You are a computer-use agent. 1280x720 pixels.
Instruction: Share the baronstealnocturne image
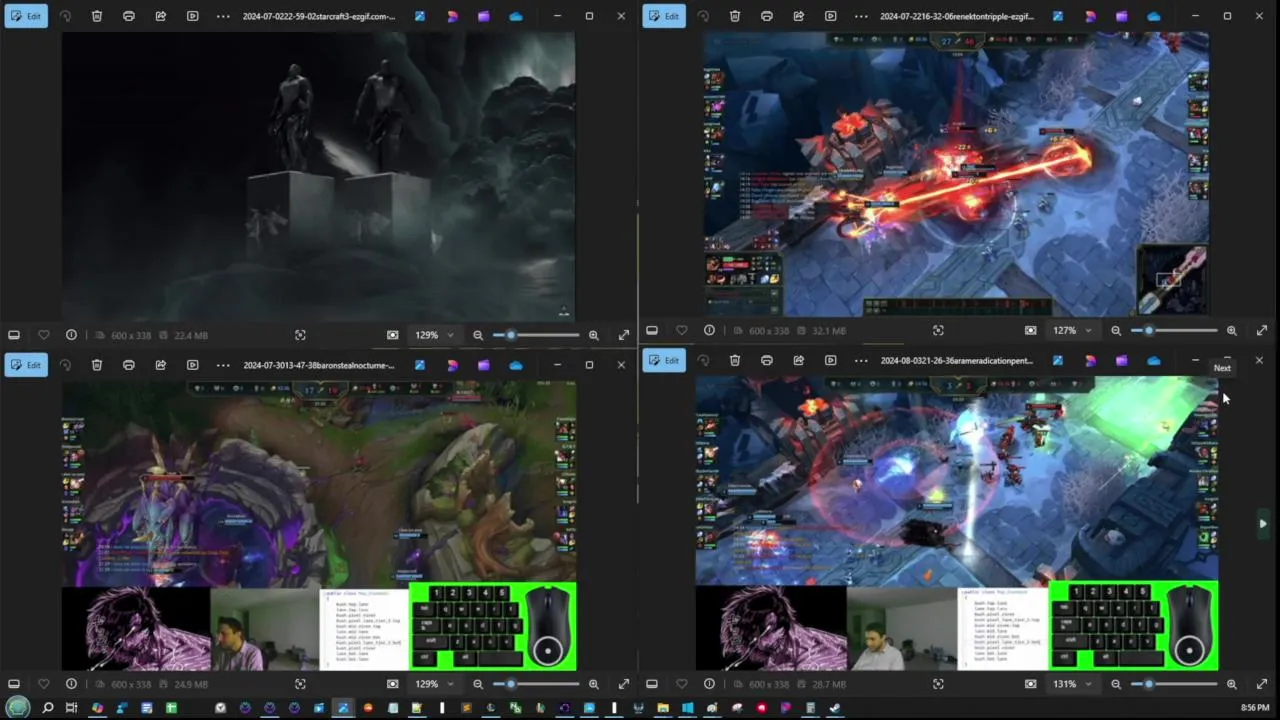[161, 365]
